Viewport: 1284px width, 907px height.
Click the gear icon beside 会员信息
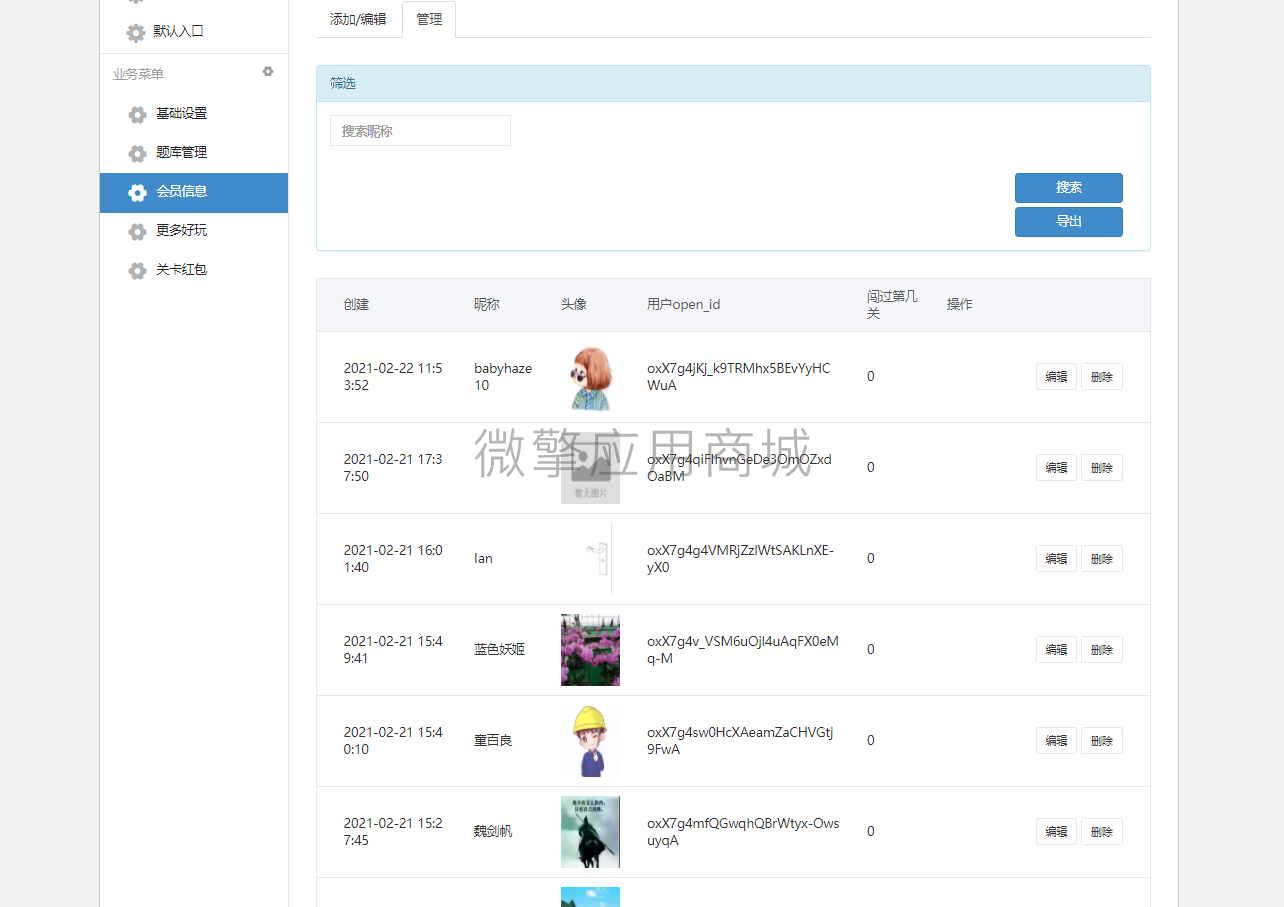[x=137, y=192]
